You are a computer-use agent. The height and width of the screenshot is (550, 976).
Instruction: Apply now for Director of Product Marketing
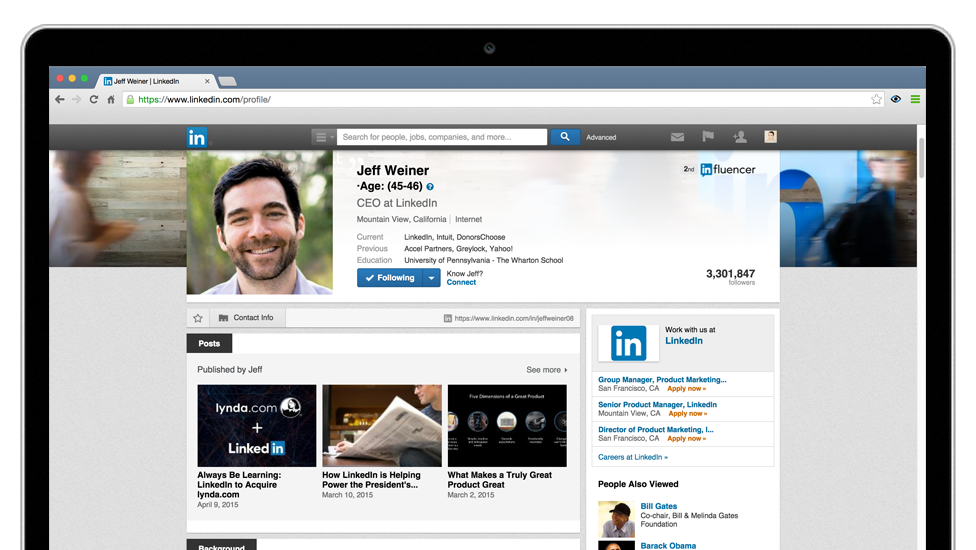click(687, 439)
